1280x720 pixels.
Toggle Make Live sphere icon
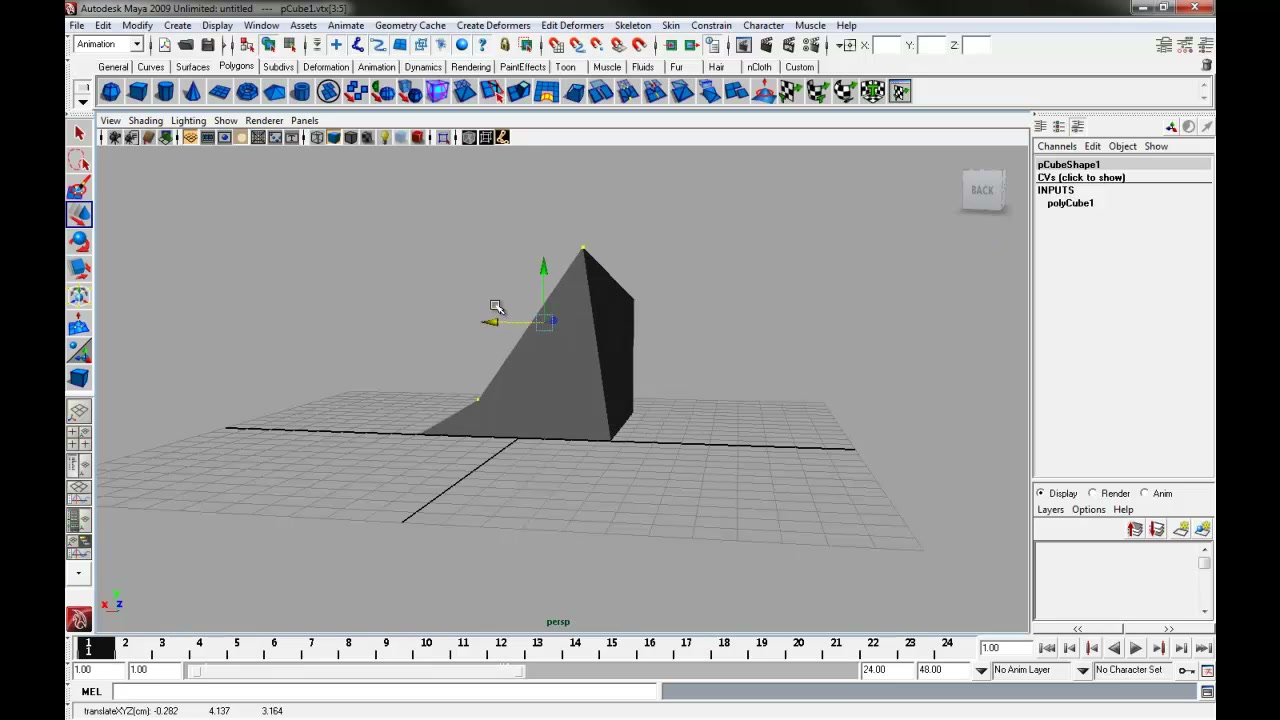462,45
